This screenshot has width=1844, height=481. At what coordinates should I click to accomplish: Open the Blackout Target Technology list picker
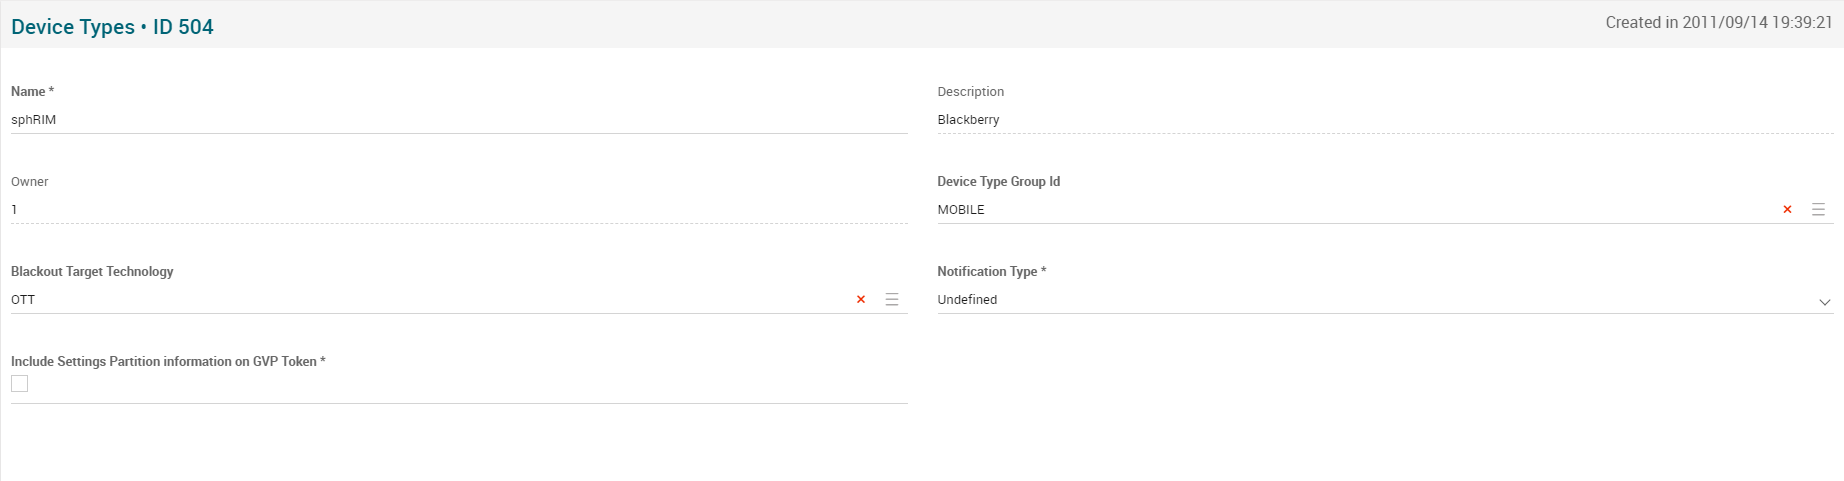click(x=892, y=300)
